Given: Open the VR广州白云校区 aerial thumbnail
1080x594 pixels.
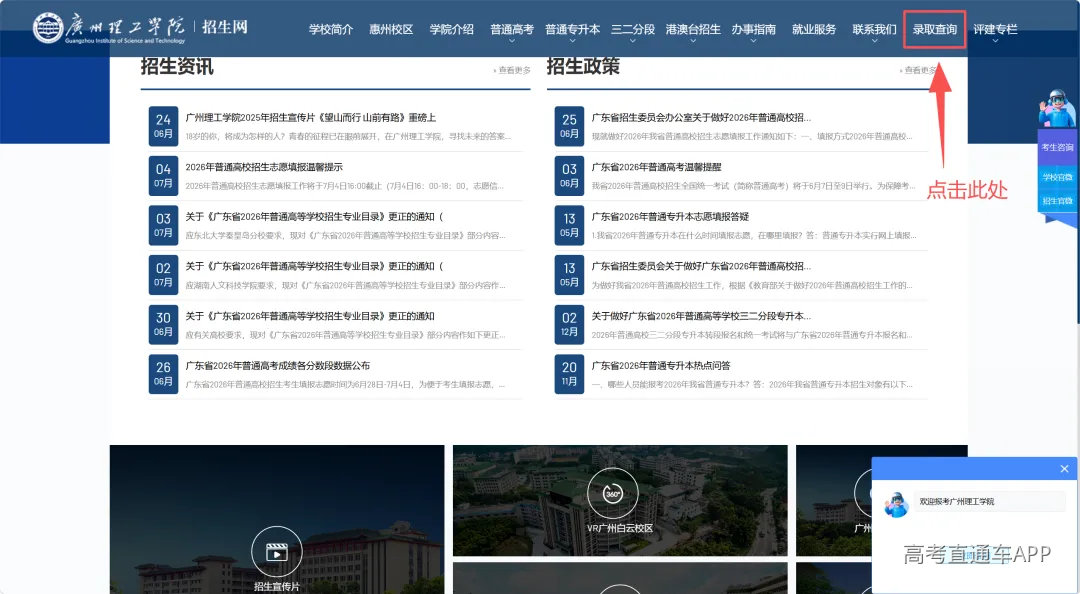Looking at the screenshot, I should (x=620, y=500).
